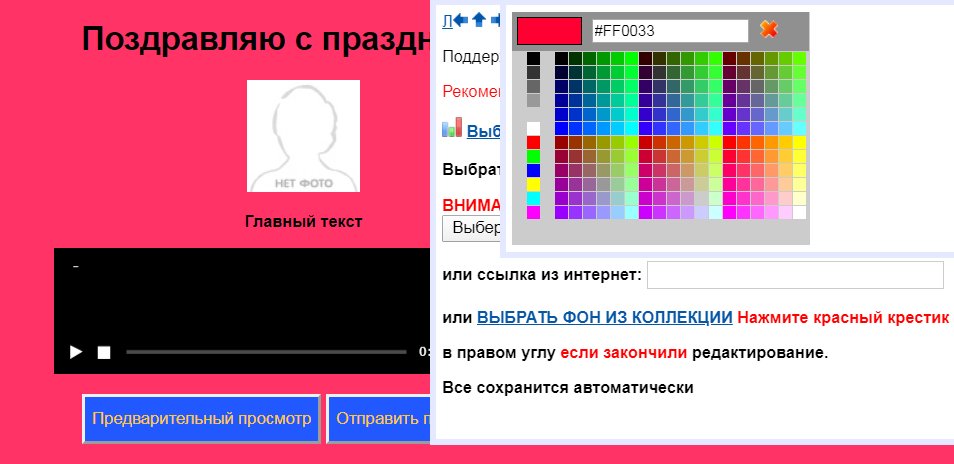Pick the black swatch in the left column
The height and width of the screenshot is (464, 954).
pyautogui.click(x=533, y=58)
